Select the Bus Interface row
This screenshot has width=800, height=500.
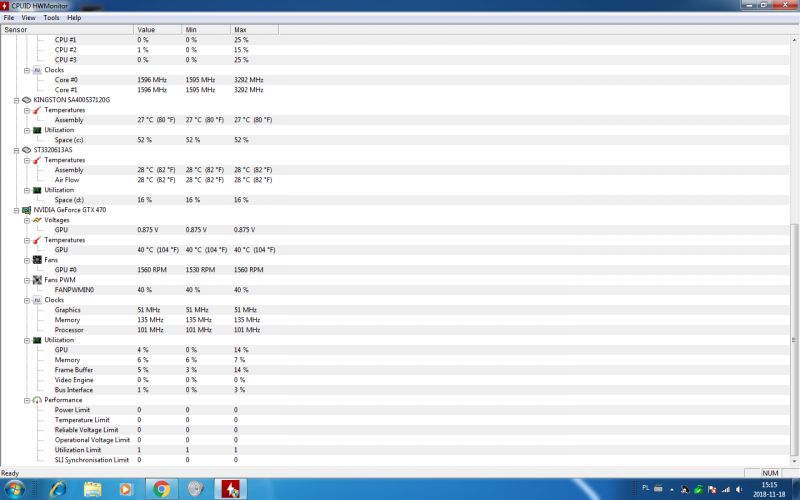point(395,390)
